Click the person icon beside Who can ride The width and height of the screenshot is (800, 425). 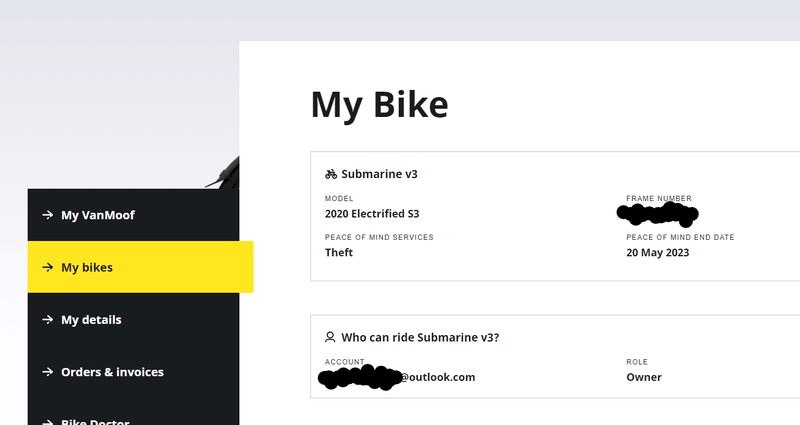coord(330,337)
